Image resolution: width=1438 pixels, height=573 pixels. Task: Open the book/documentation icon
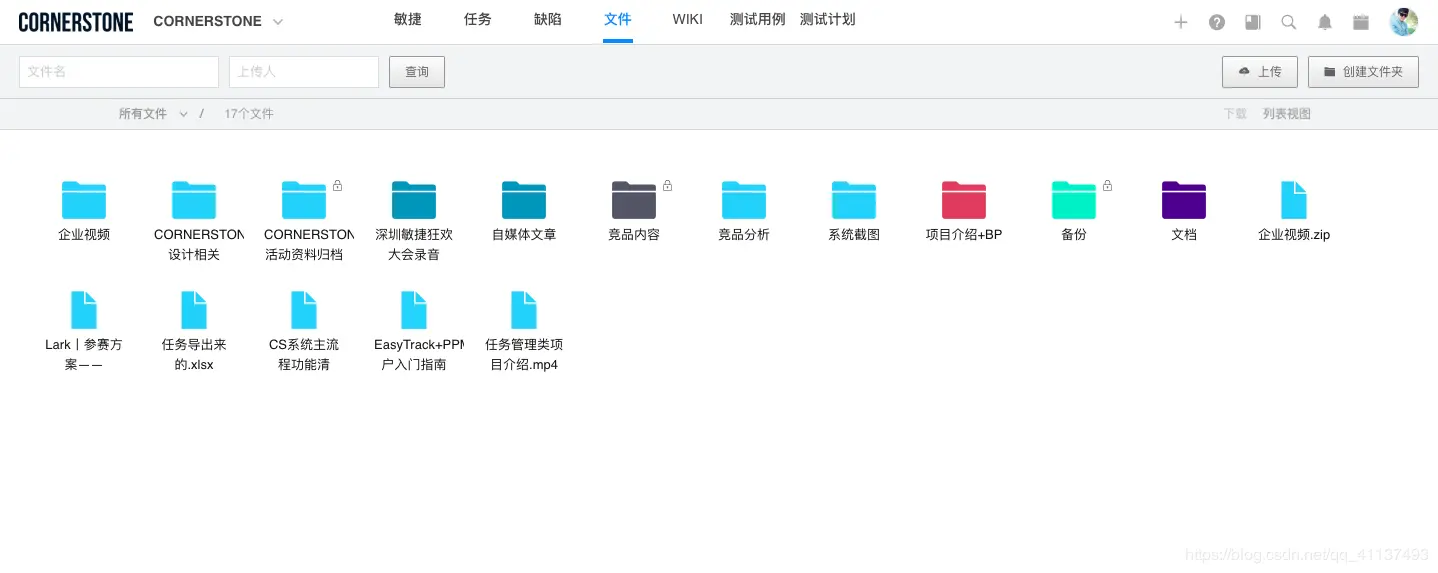click(1253, 22)
